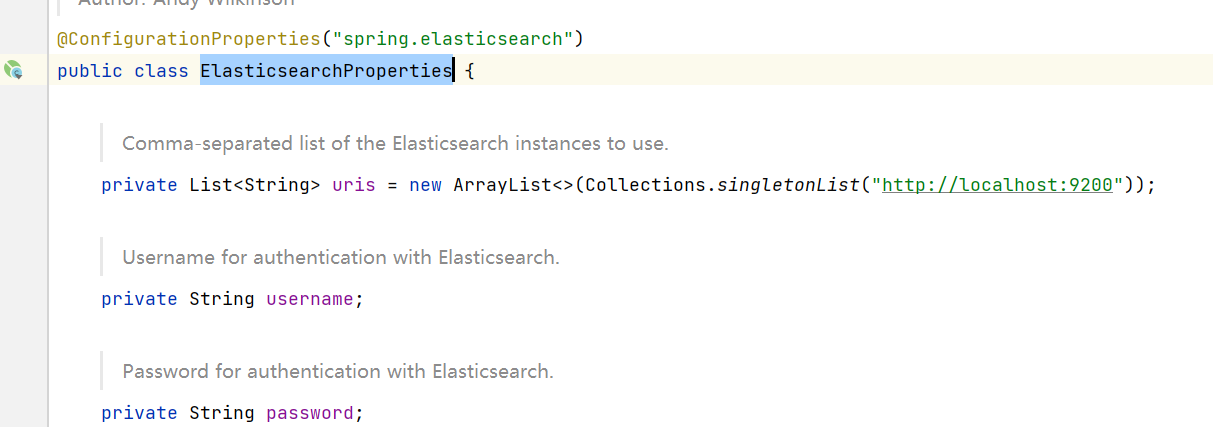
Task: Click the Username for authentication doc comment
Action: pos(340,257)
